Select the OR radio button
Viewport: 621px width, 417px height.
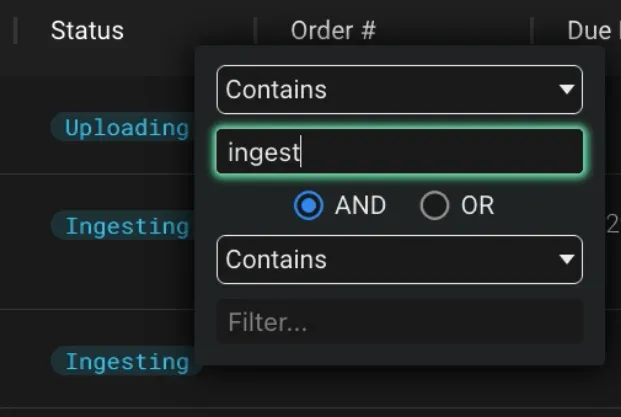point(434,206)
